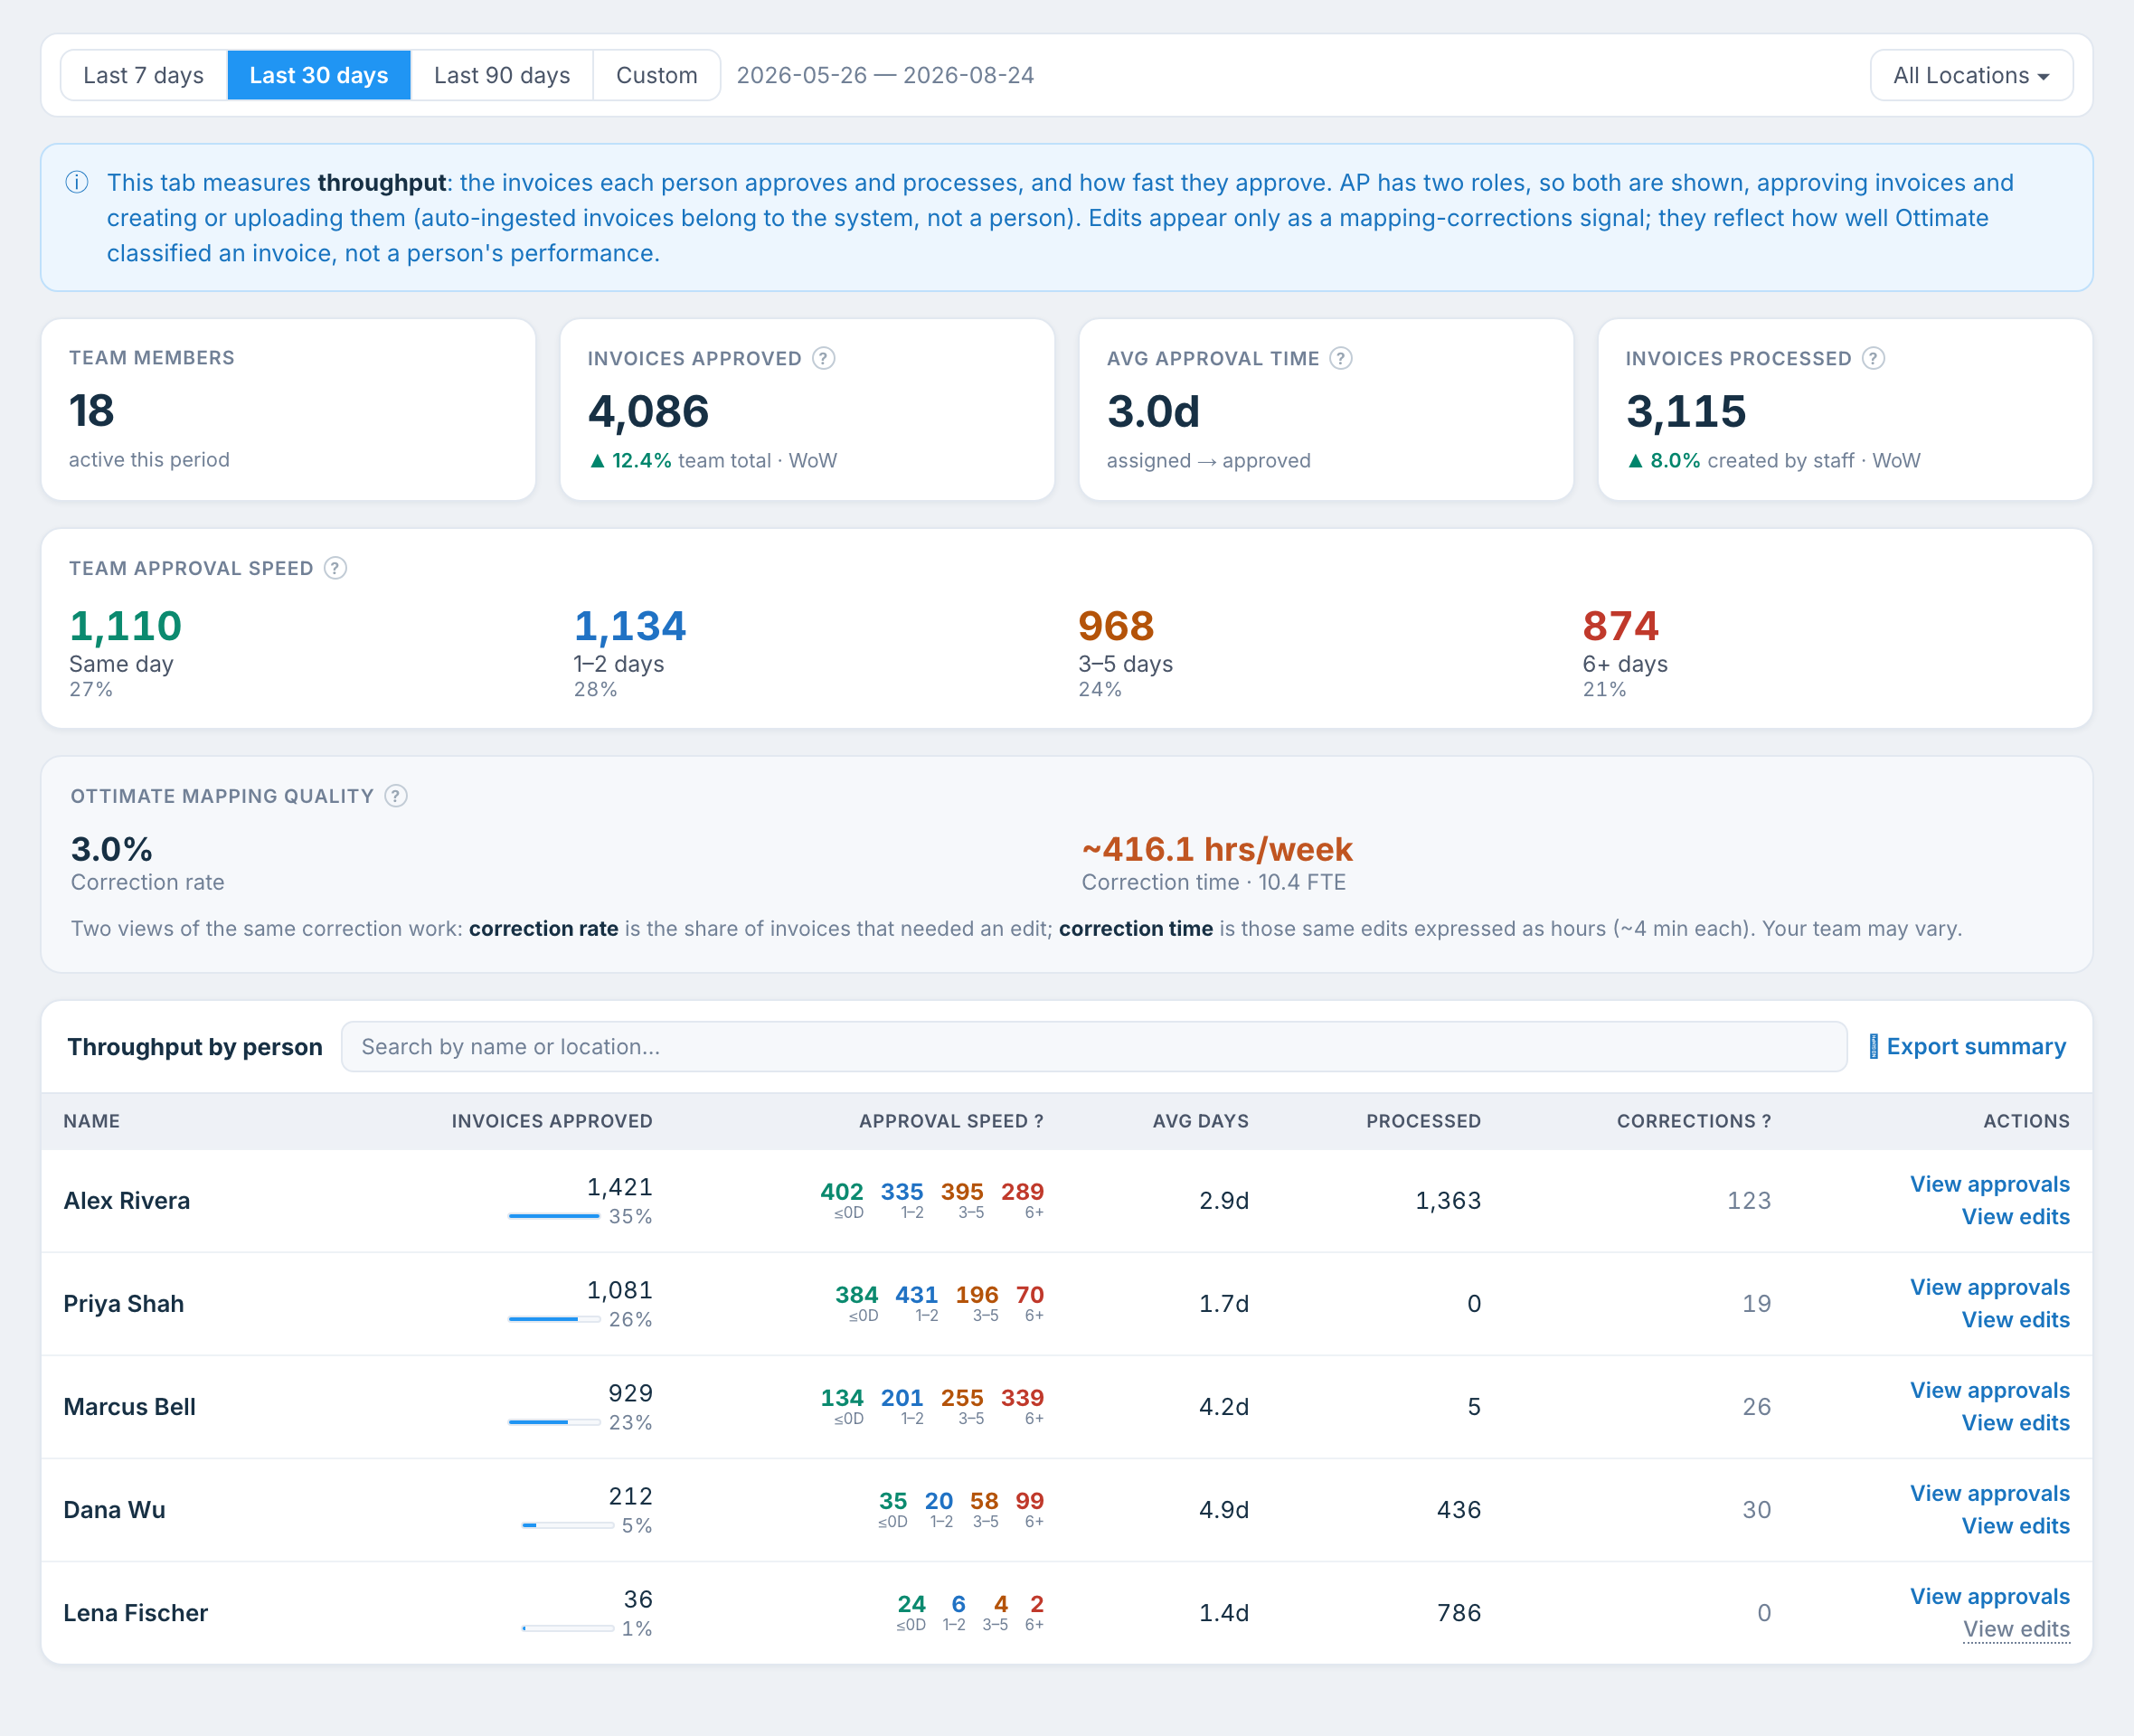2134x1736 pixels.
Task: Open View edits for Priya Shah
Action: point(2016,1320)
